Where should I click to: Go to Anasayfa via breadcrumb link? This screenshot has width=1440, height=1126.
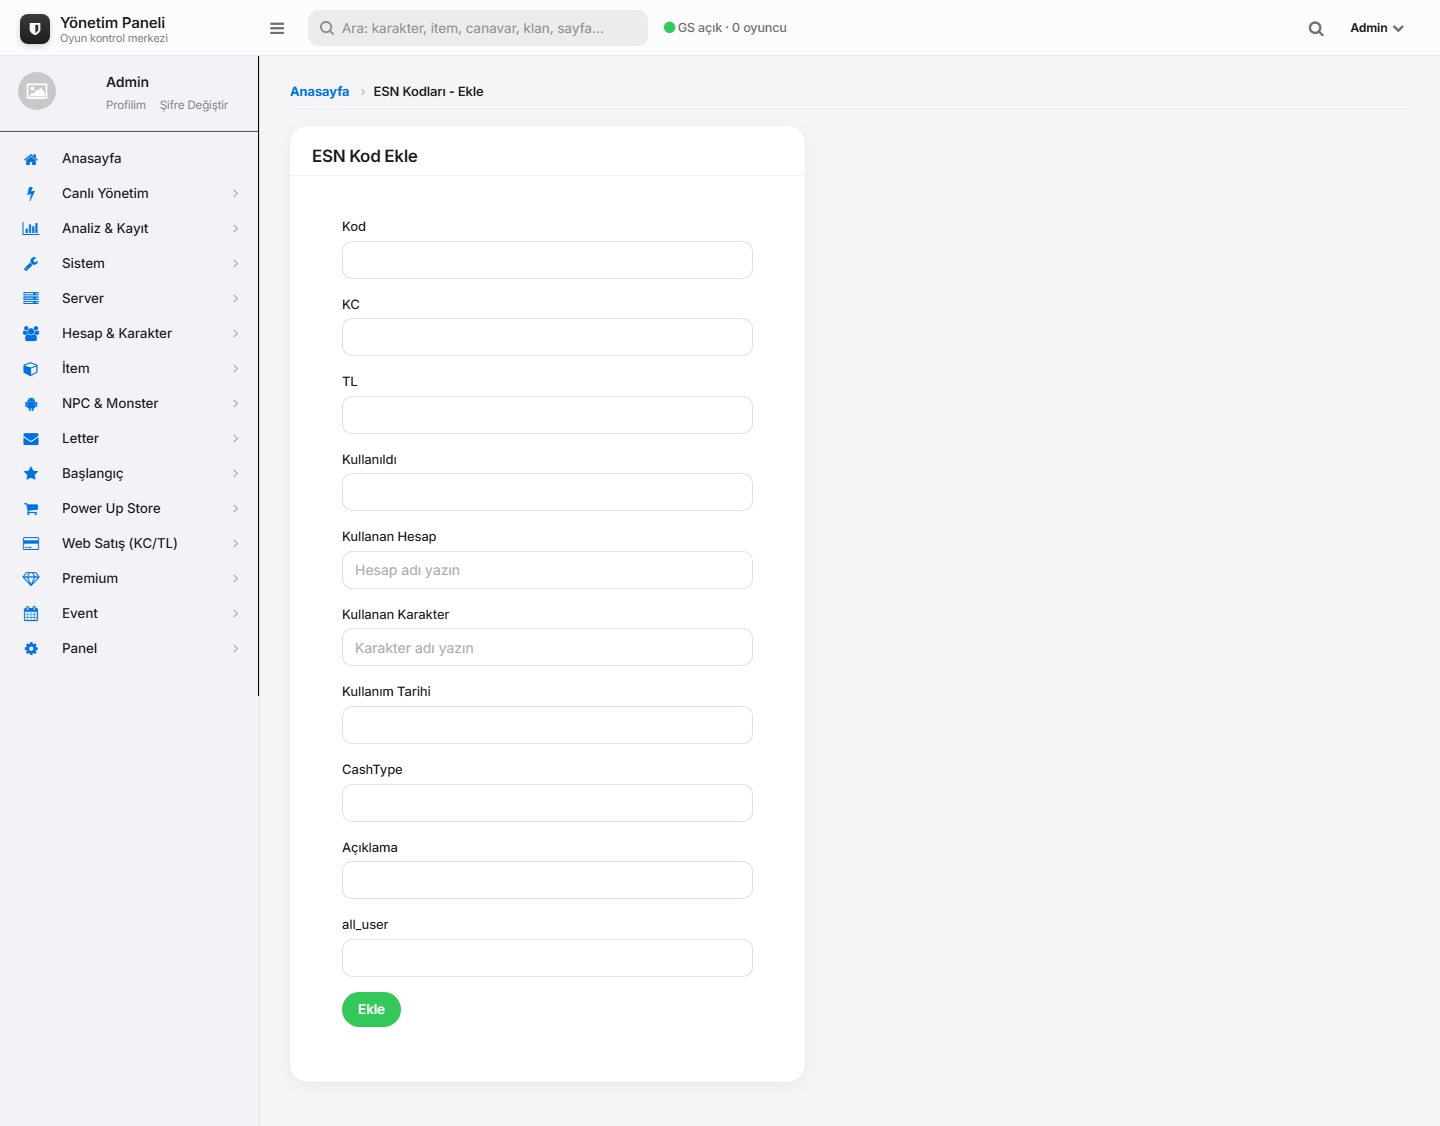320,91
